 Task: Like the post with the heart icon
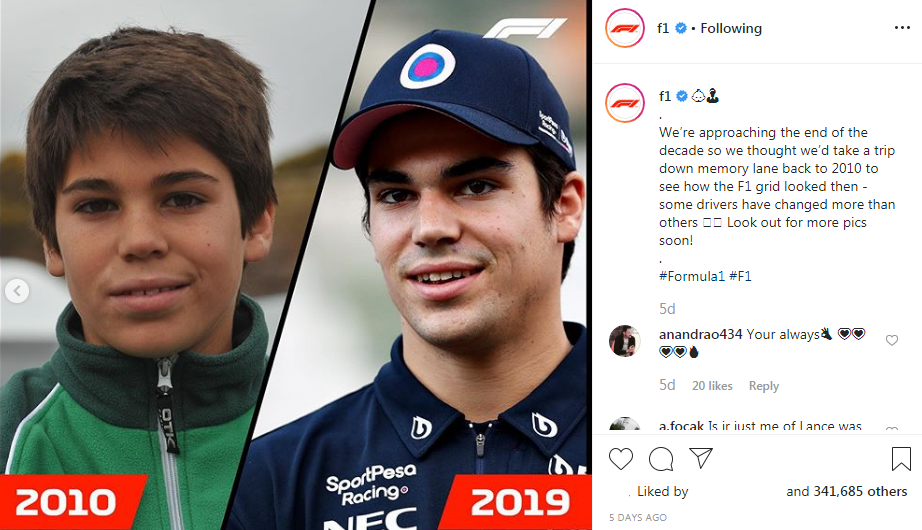point(621,459)
